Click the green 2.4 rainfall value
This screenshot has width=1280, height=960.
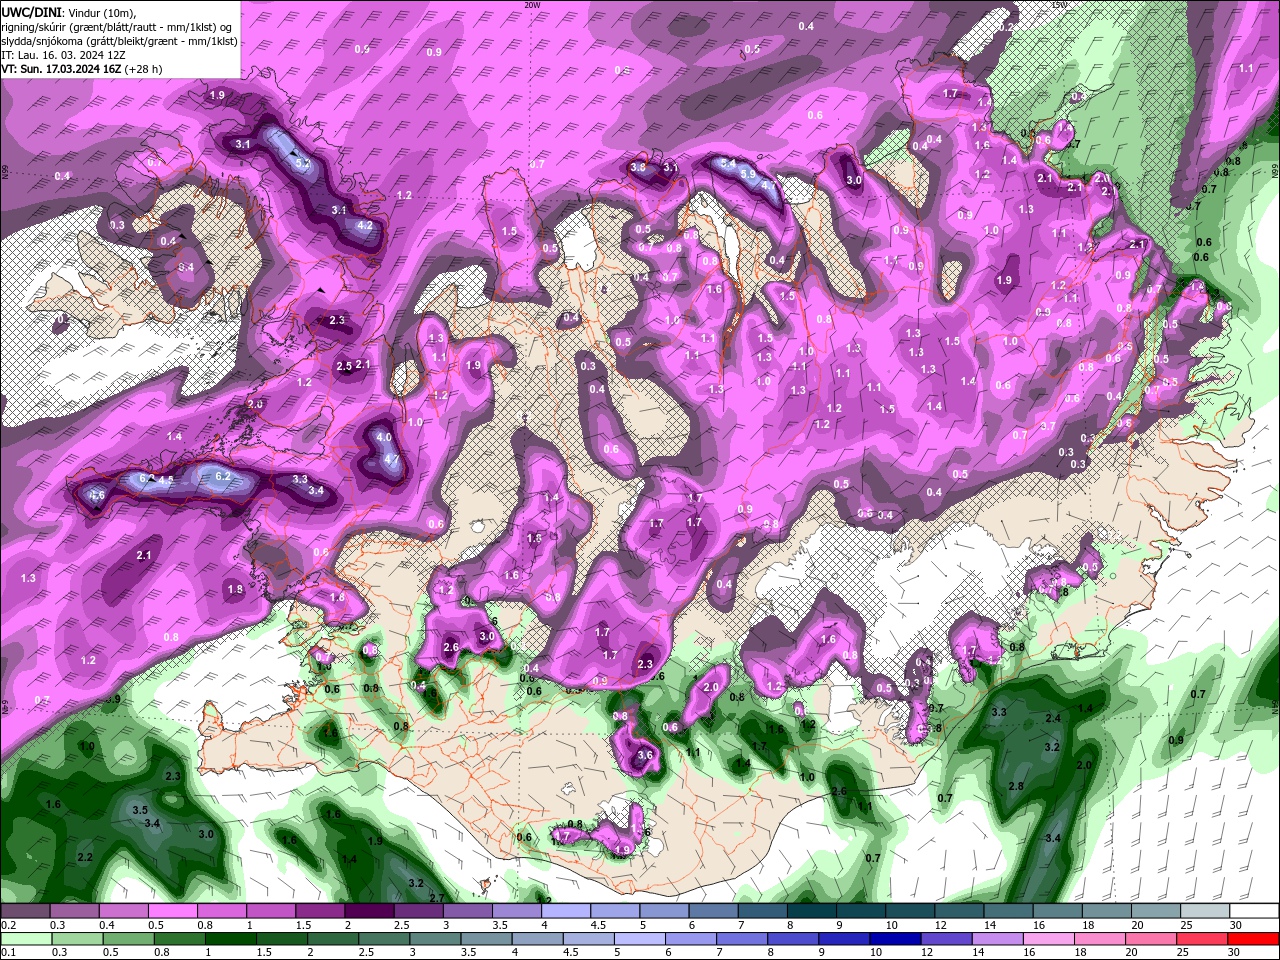pyautogui.click(x=1053, y=719)
